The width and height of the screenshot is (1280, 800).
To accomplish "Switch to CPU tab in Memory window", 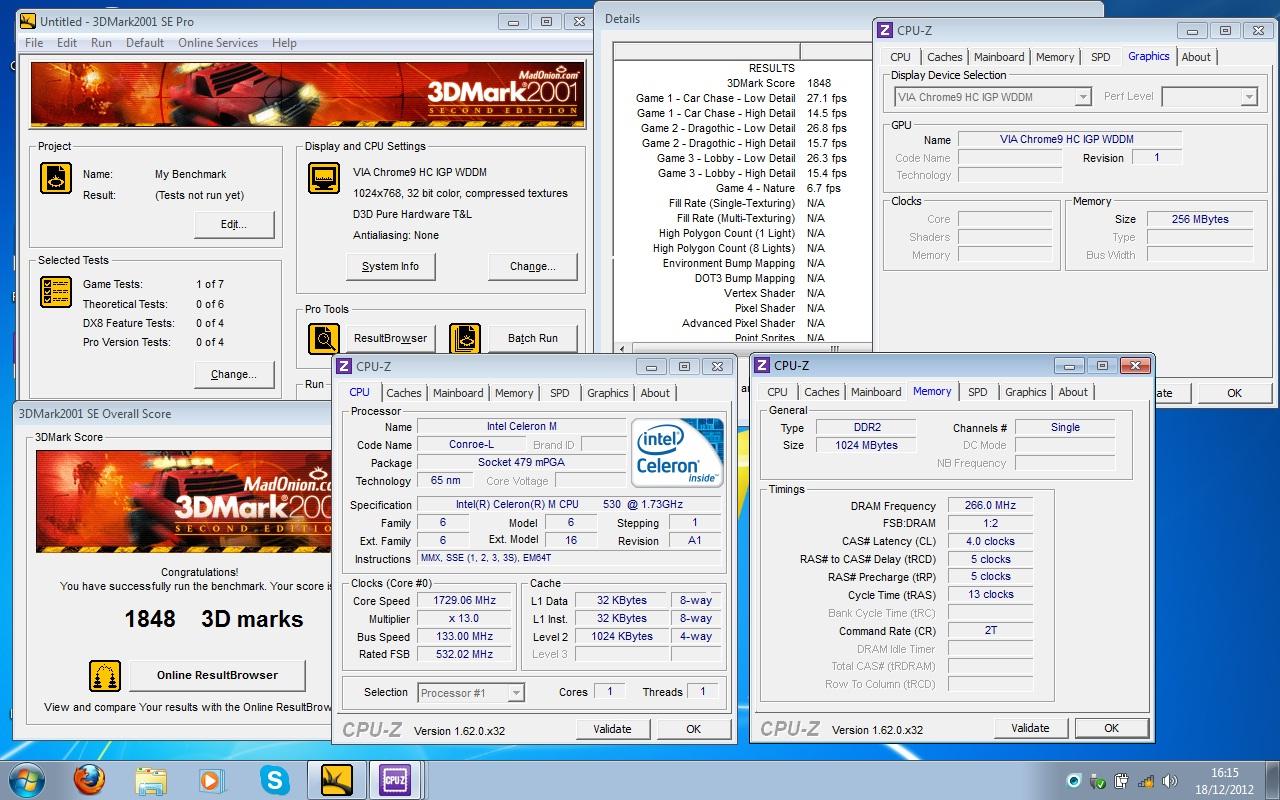I will pos(777,392).
